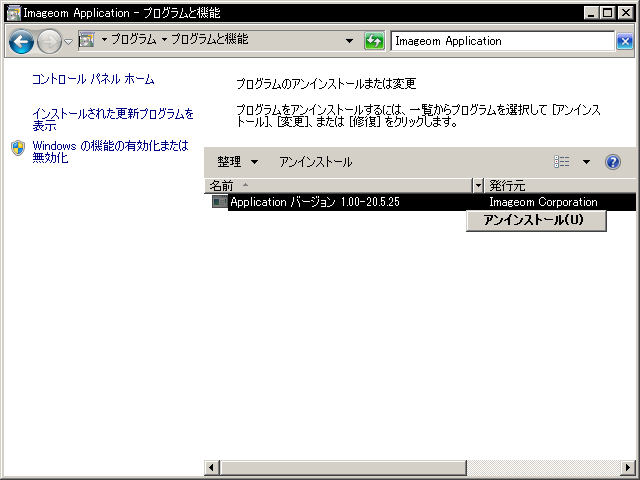Click the Application program icon in list

[x=220, y=202]
